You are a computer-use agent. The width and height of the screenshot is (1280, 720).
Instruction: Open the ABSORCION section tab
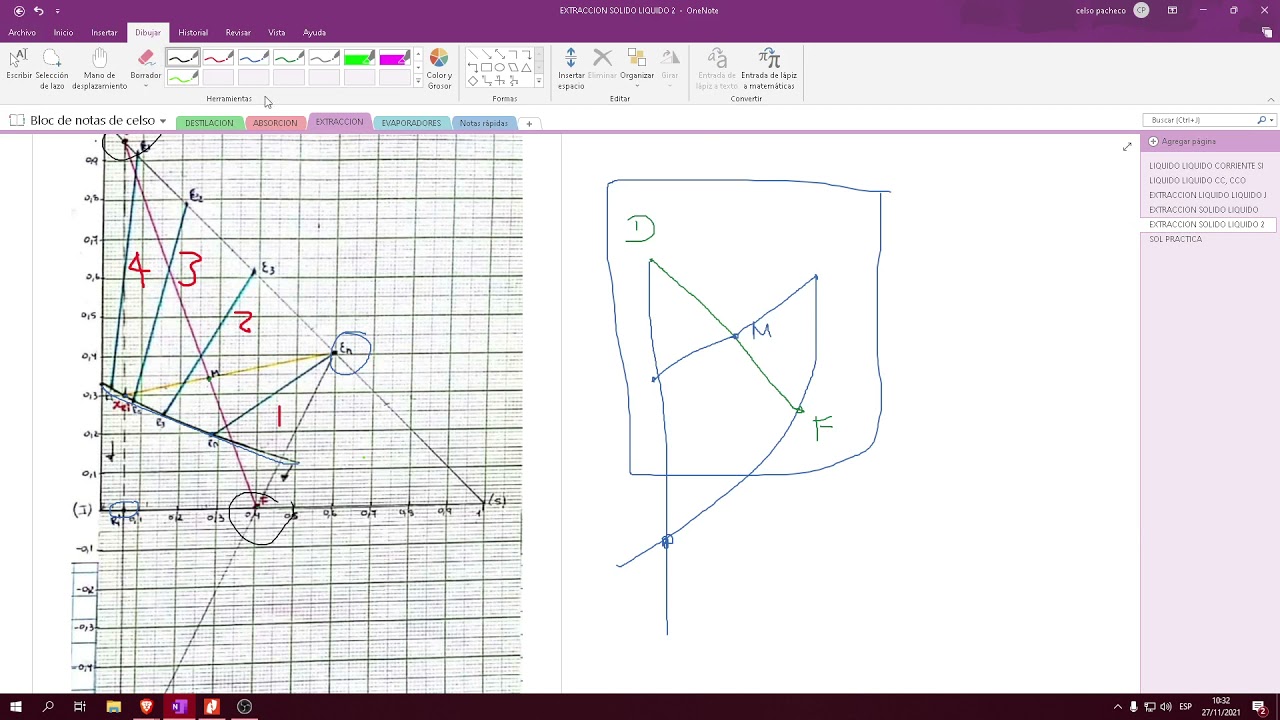tap(275, 123)
